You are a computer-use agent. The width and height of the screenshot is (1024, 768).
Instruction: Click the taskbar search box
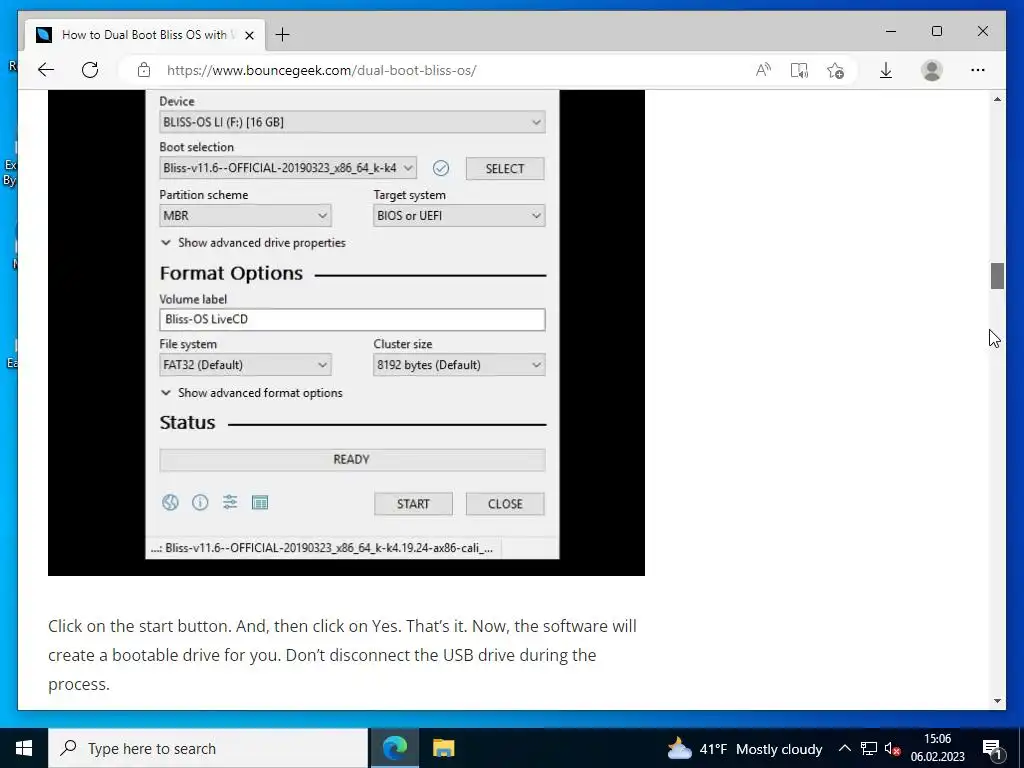(x=208, y=748)
